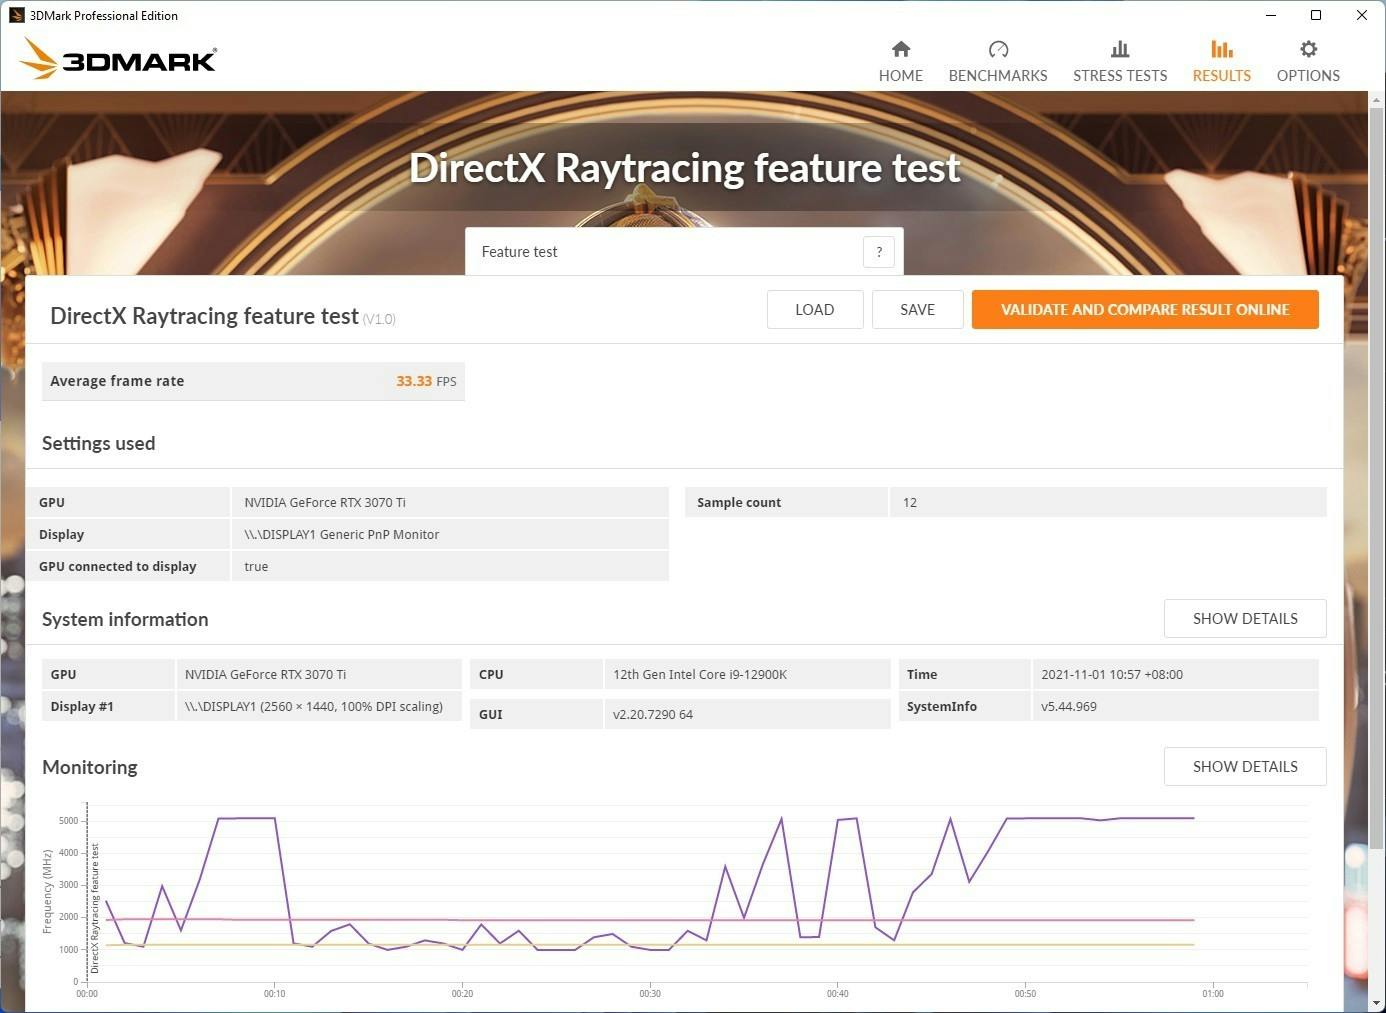The height and width of the screenshot is (1013, 1386).
Task: Click the 00:30 mark on the monitoring timeline
Action: pyautogui.click(x=650, y=993)
